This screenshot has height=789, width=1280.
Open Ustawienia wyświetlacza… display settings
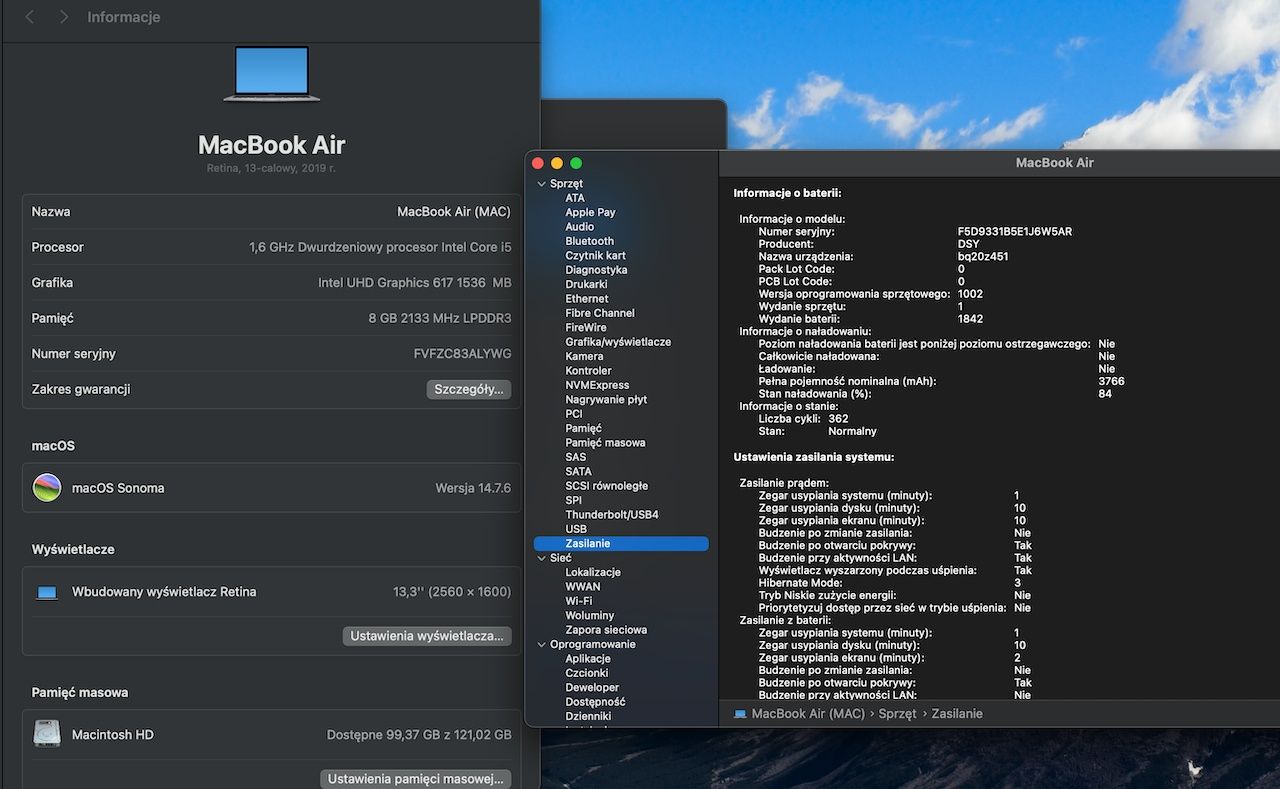tap(427, 636)
